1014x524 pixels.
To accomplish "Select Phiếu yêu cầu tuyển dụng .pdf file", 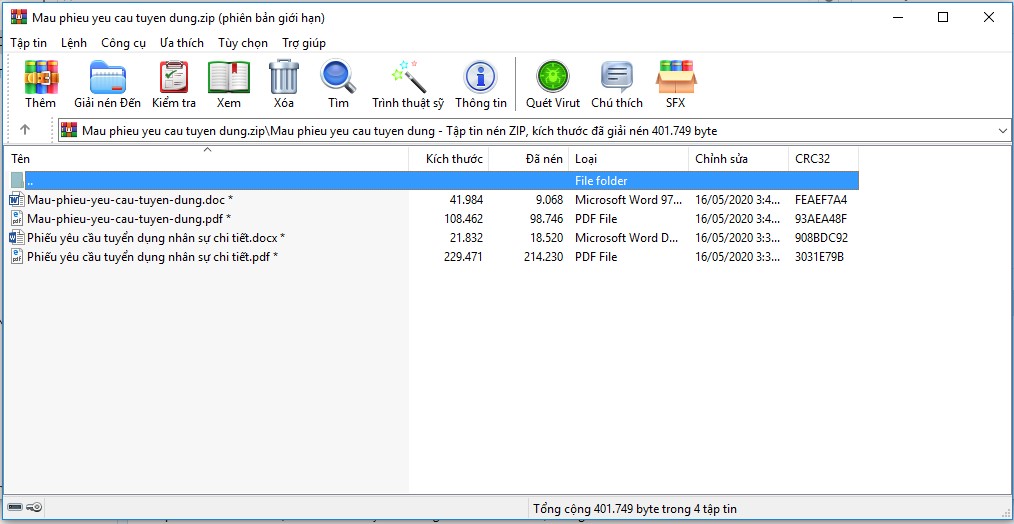I will pos(148,257).
